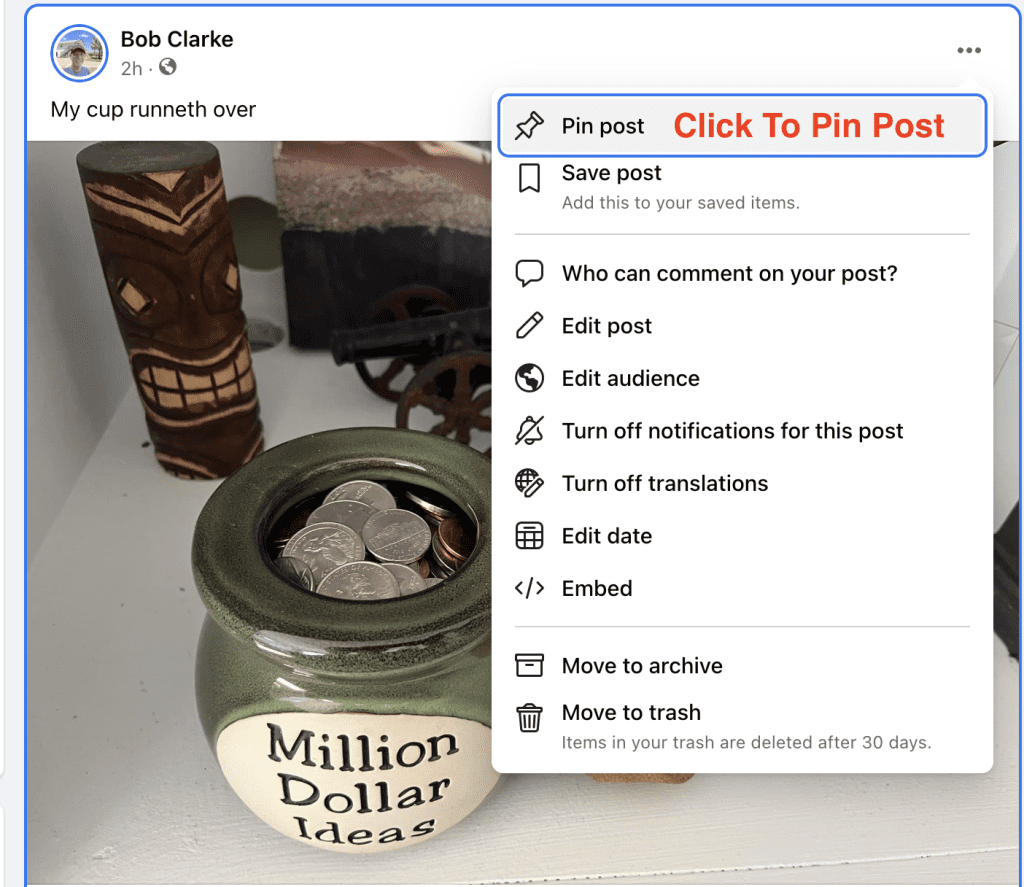Click the crossed-out bell notifications icon

pyautogui.click(x=529, y=430)
